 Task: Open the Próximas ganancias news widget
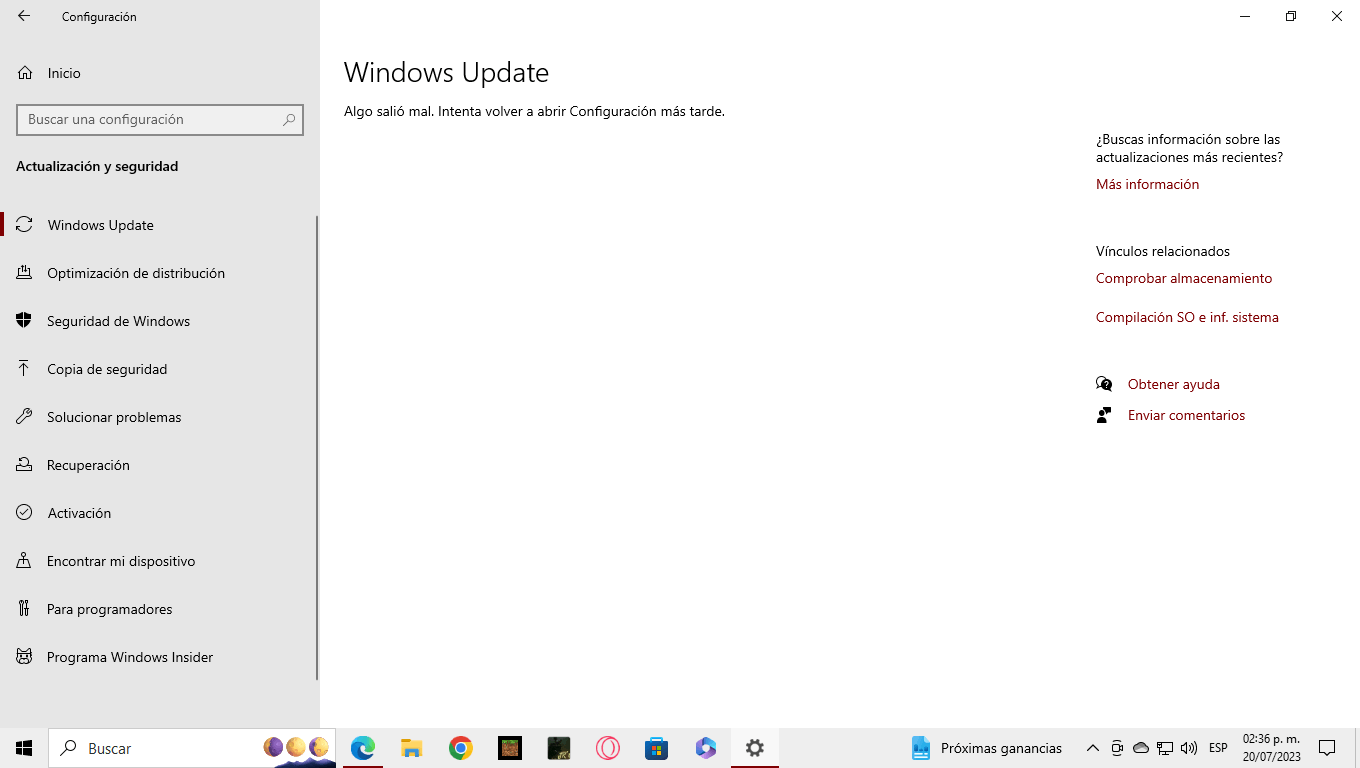pyautogui.click(x=986, y=748)
